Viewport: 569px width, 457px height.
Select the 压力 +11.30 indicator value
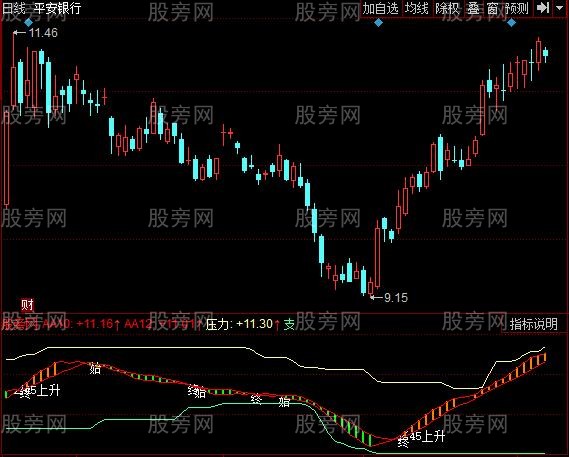pyautogui.click(x=239, y=324)
